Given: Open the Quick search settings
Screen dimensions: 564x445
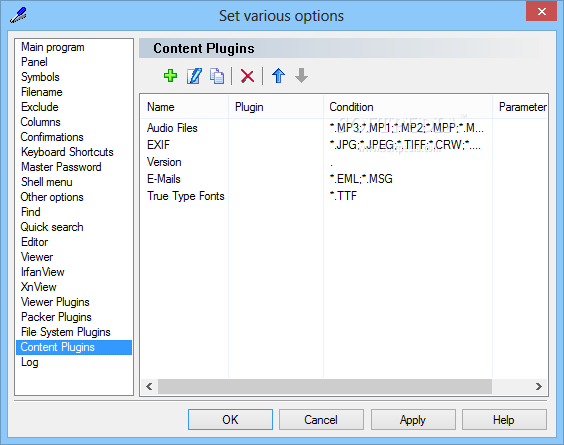Looking at the screenshot, I should tap(52, 227).
